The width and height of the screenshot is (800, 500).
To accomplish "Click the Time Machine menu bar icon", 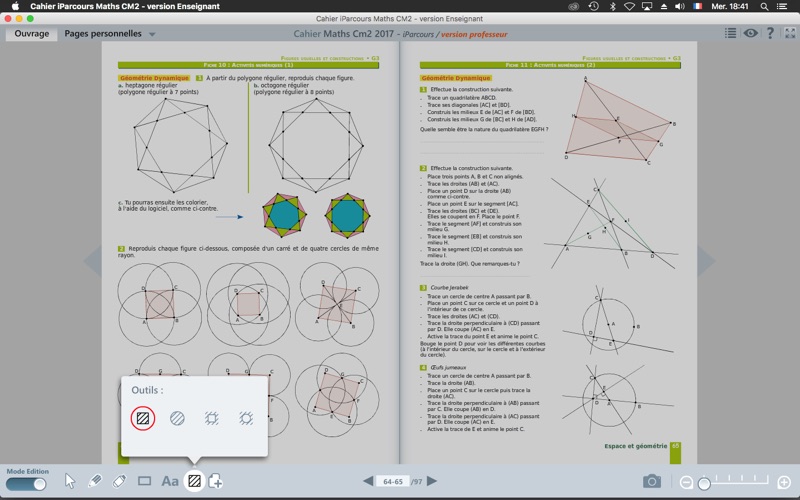I will pos(593,6).
